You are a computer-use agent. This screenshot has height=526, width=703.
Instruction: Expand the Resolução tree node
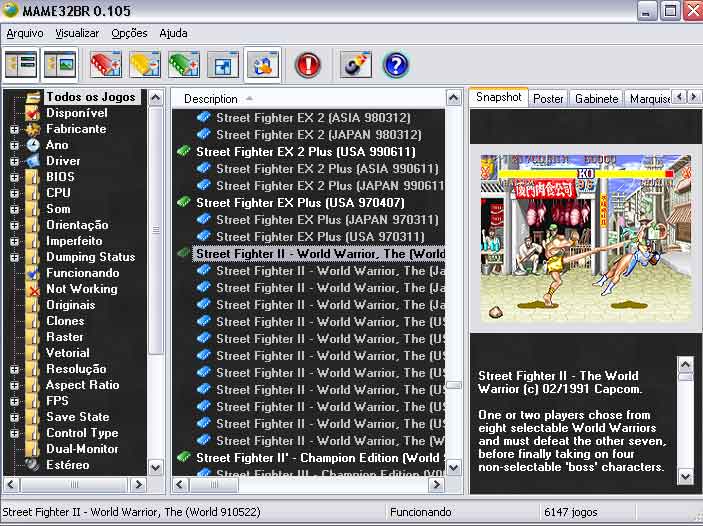pyautogui.click(x=14, y=370)
